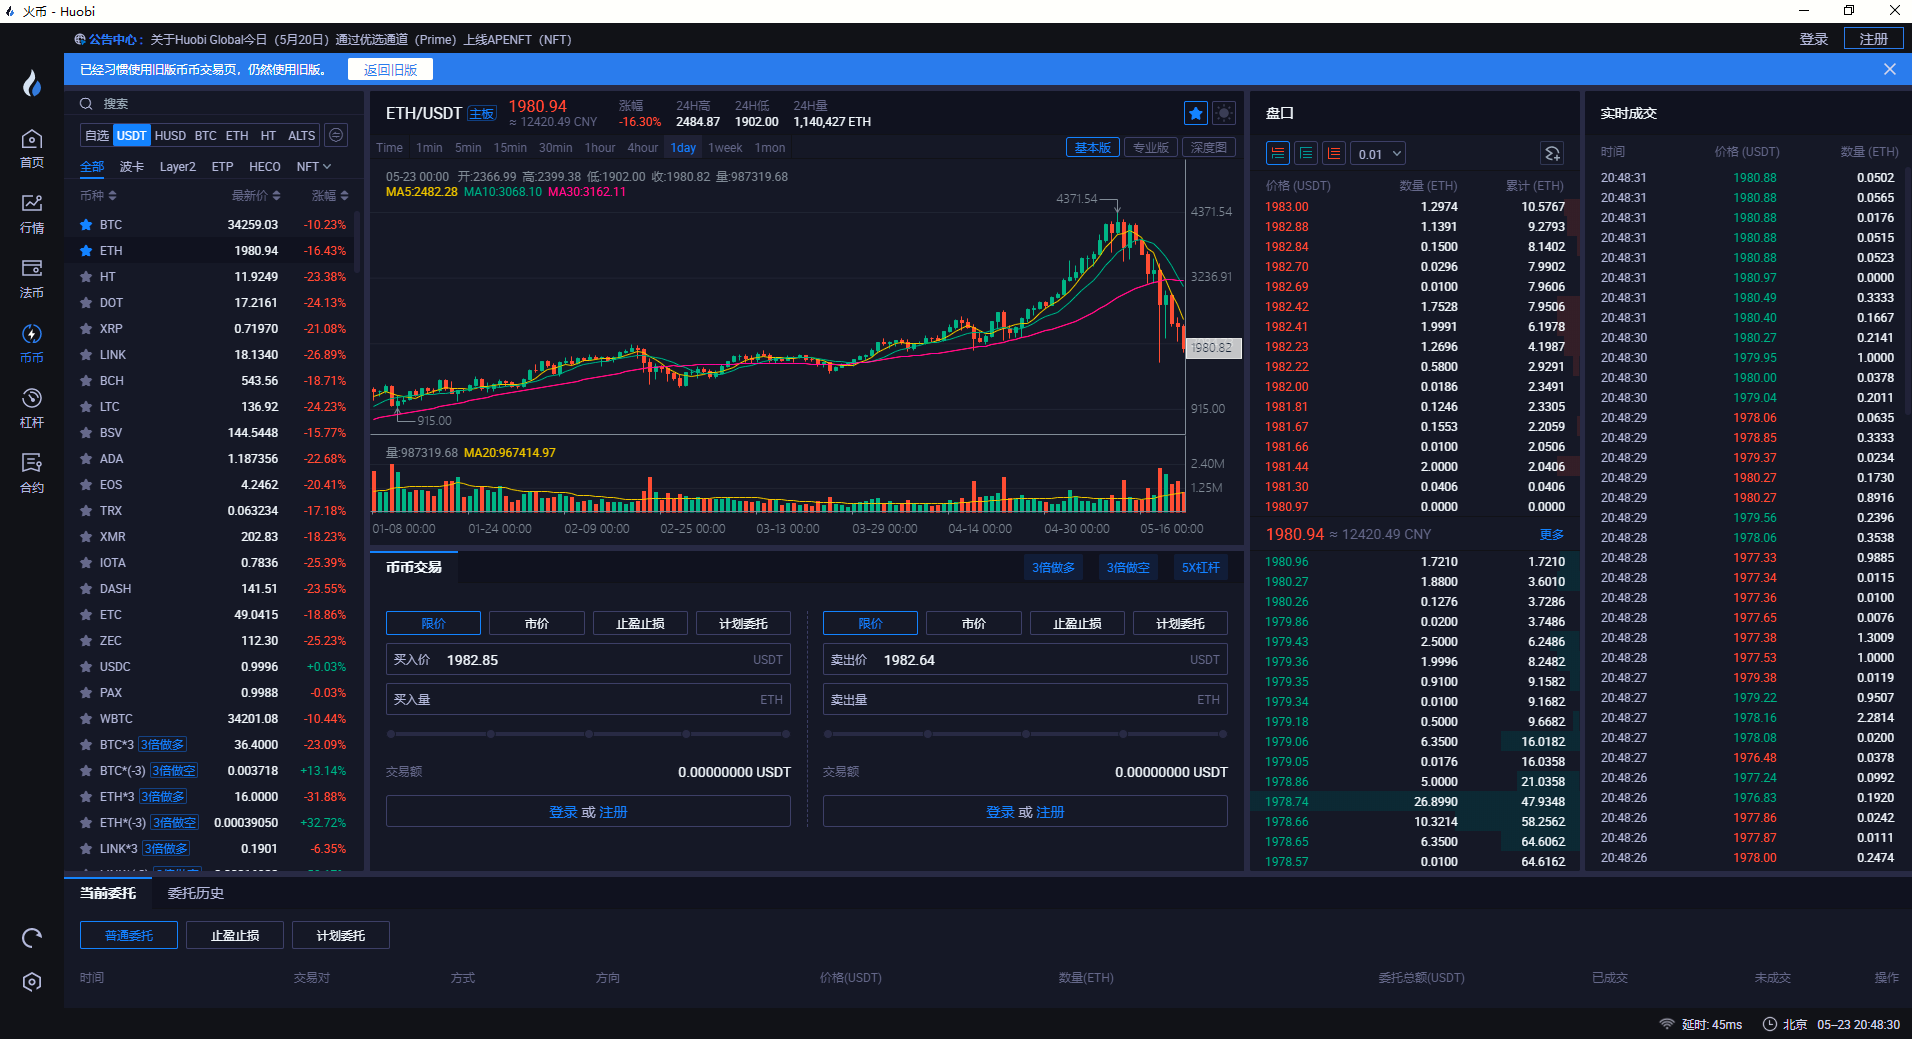
Task: Select the 自选 favorites tab
Action: click(97, 136)
